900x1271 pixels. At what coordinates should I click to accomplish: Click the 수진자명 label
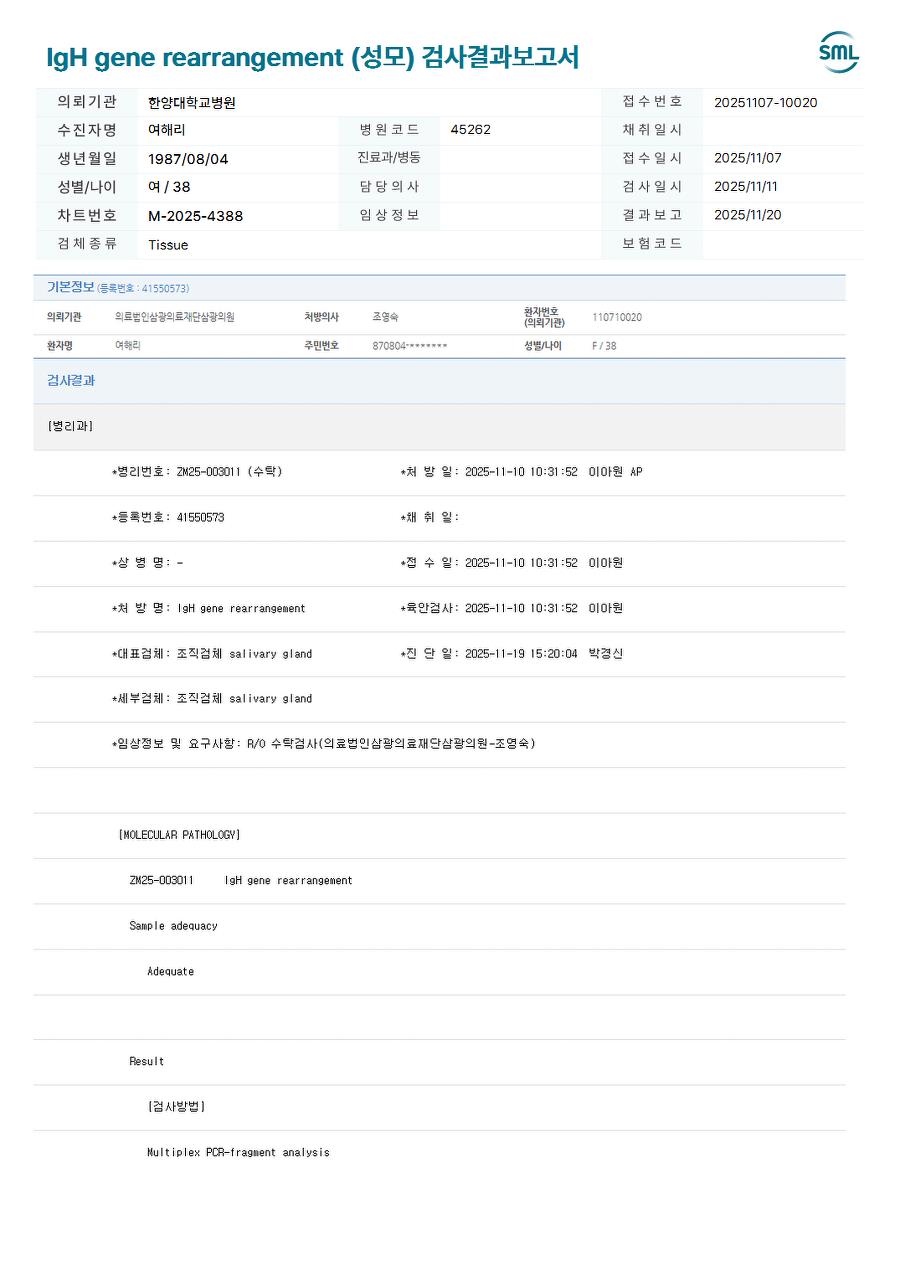coord(87,130)
